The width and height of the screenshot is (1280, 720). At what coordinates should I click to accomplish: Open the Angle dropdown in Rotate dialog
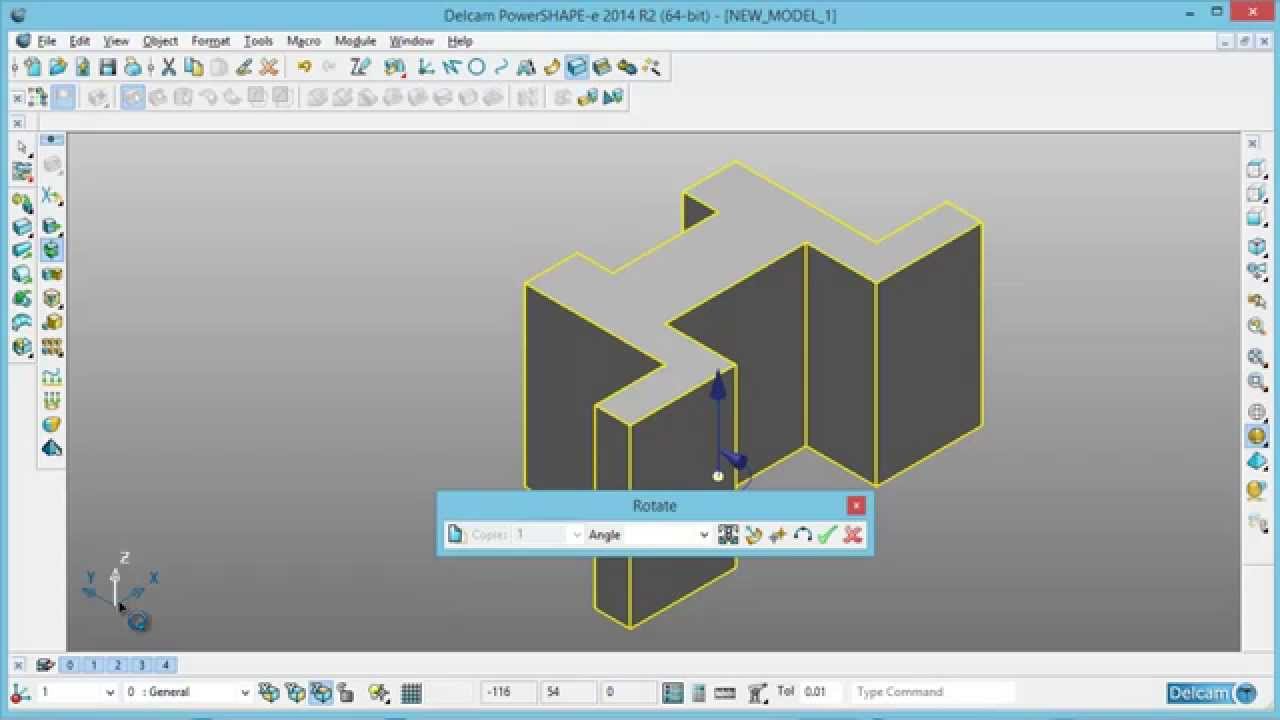703,535
